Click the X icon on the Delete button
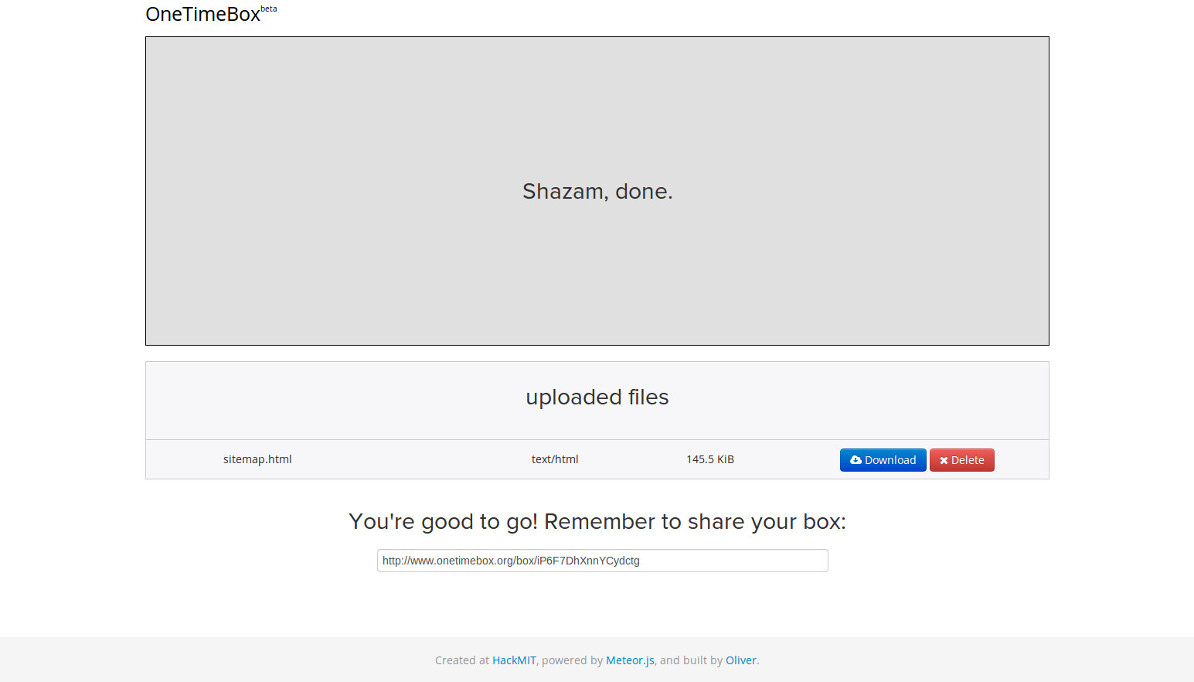1194x682 pixels. pyautogui.click(x=943, y=461)
